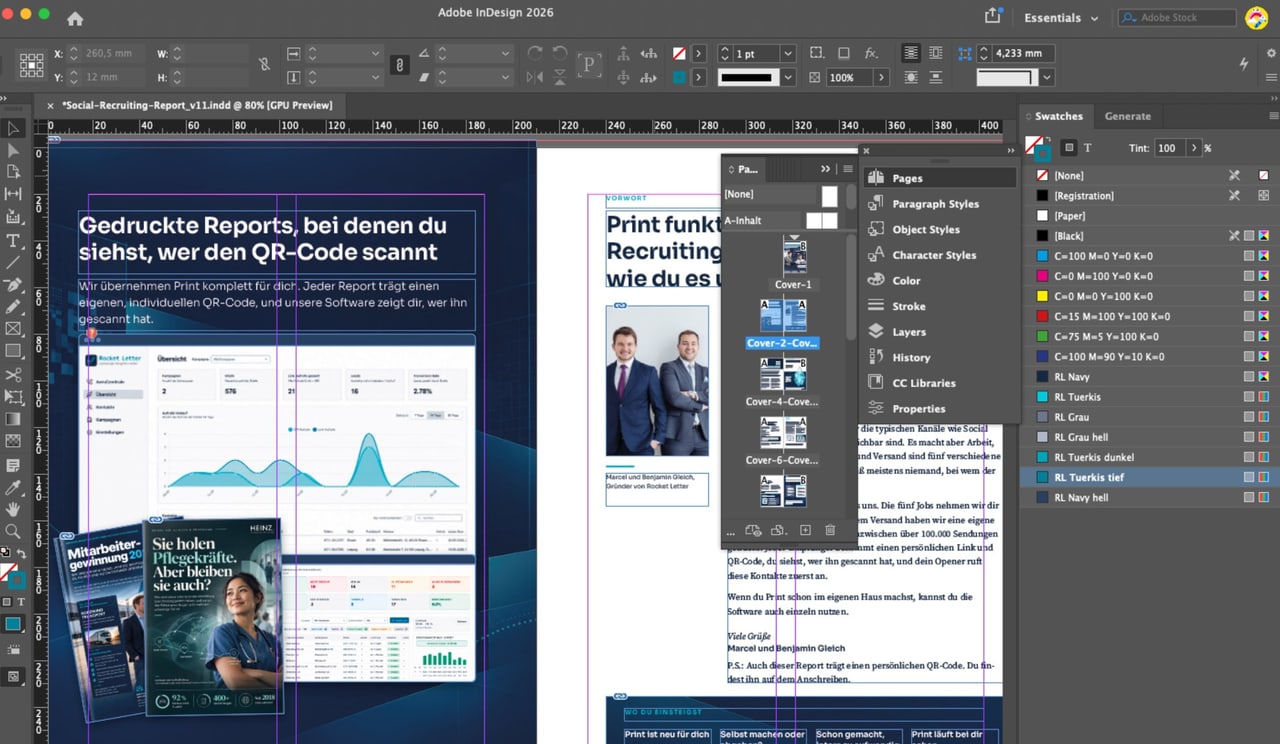
Task: Open the Properties panel from the dock
Action: (x=940, y=409)
